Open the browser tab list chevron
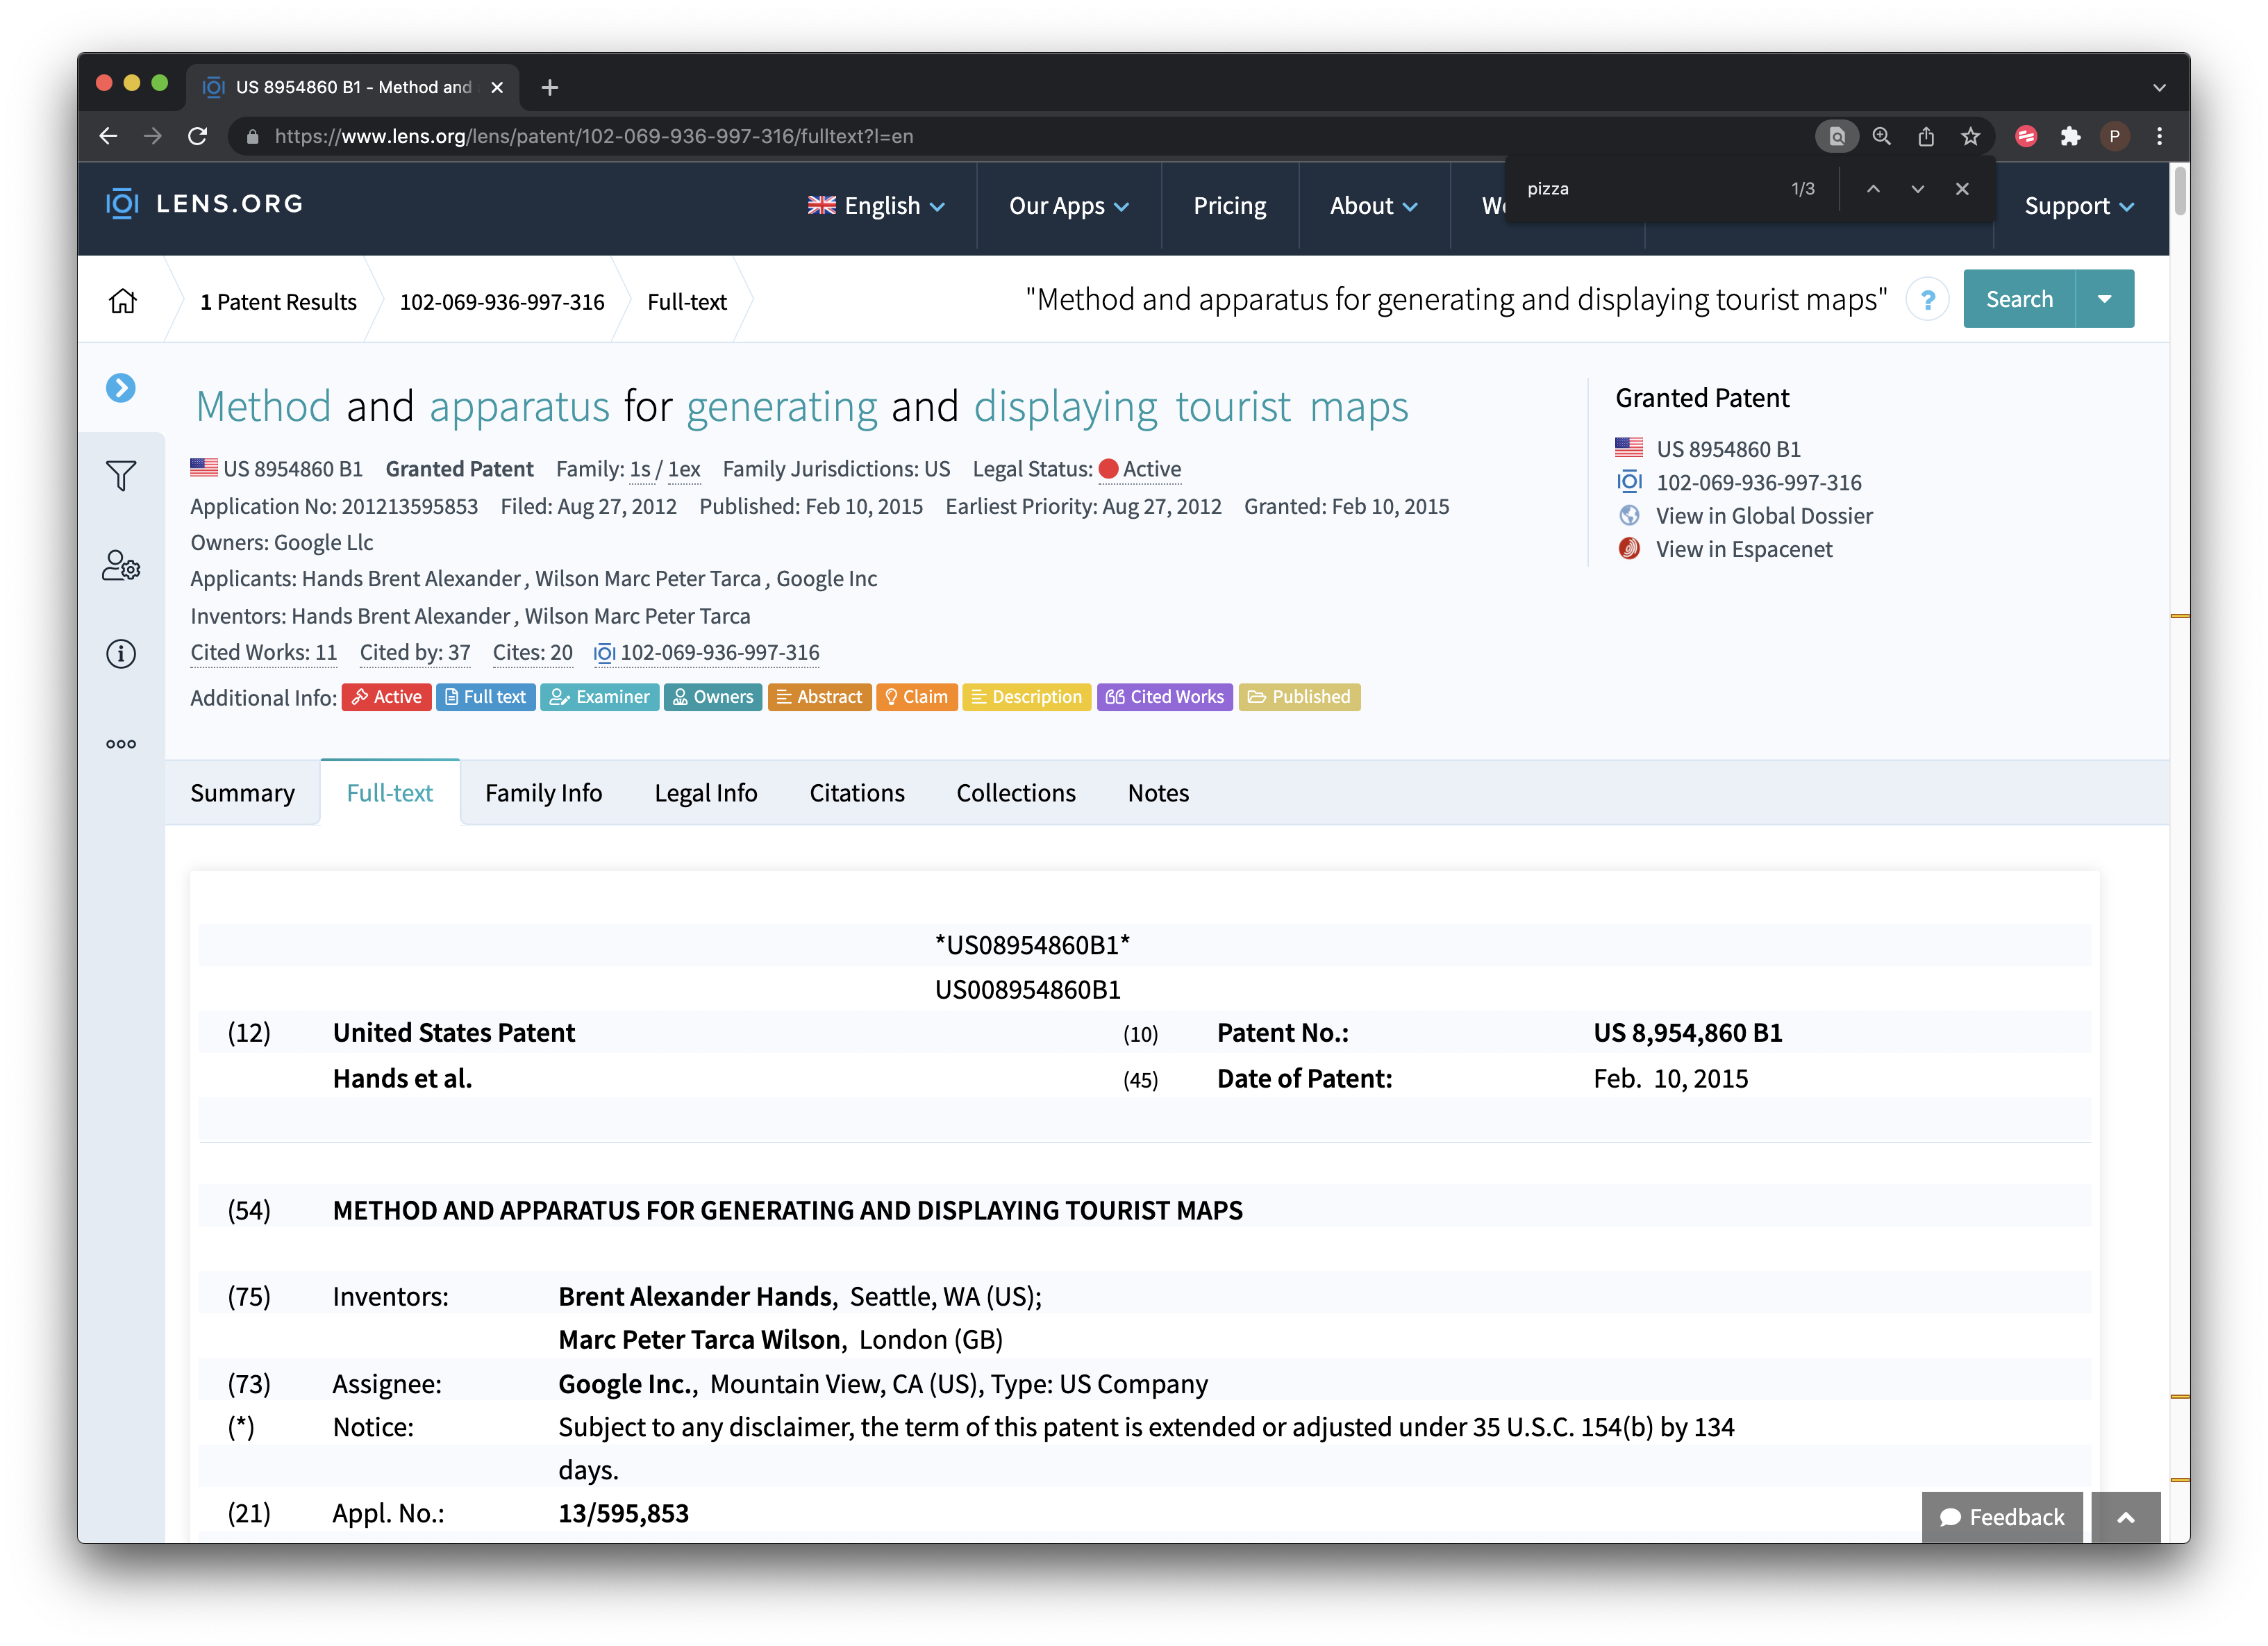The width and height of the screenshot is (2268, 1646). 2159,88
